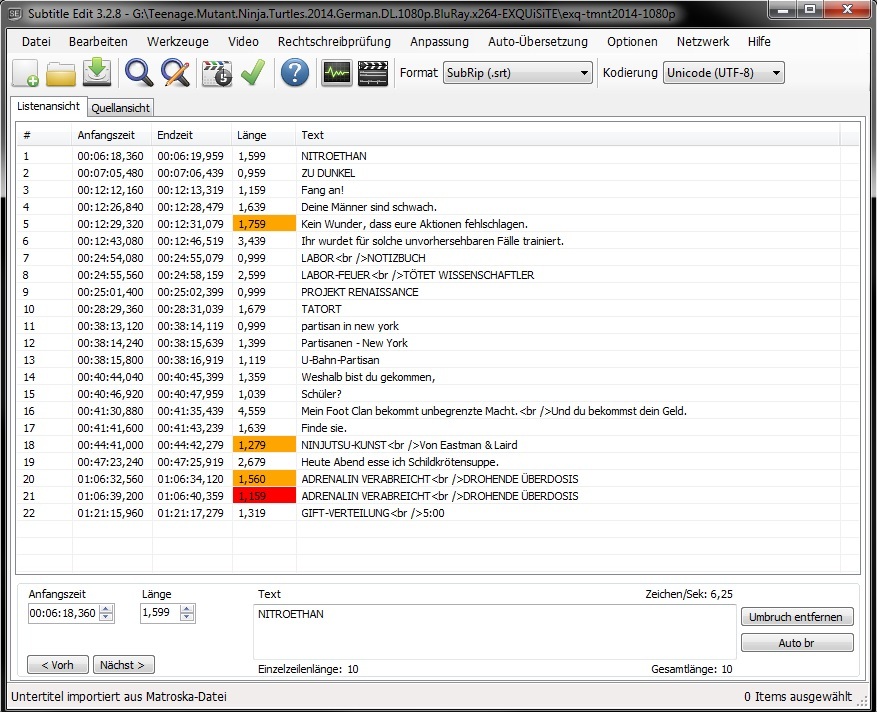Open the Replace magnifier-with-pencil tool
The height and width of the screenshot is (712, 877).
click(x=175, y=73)
